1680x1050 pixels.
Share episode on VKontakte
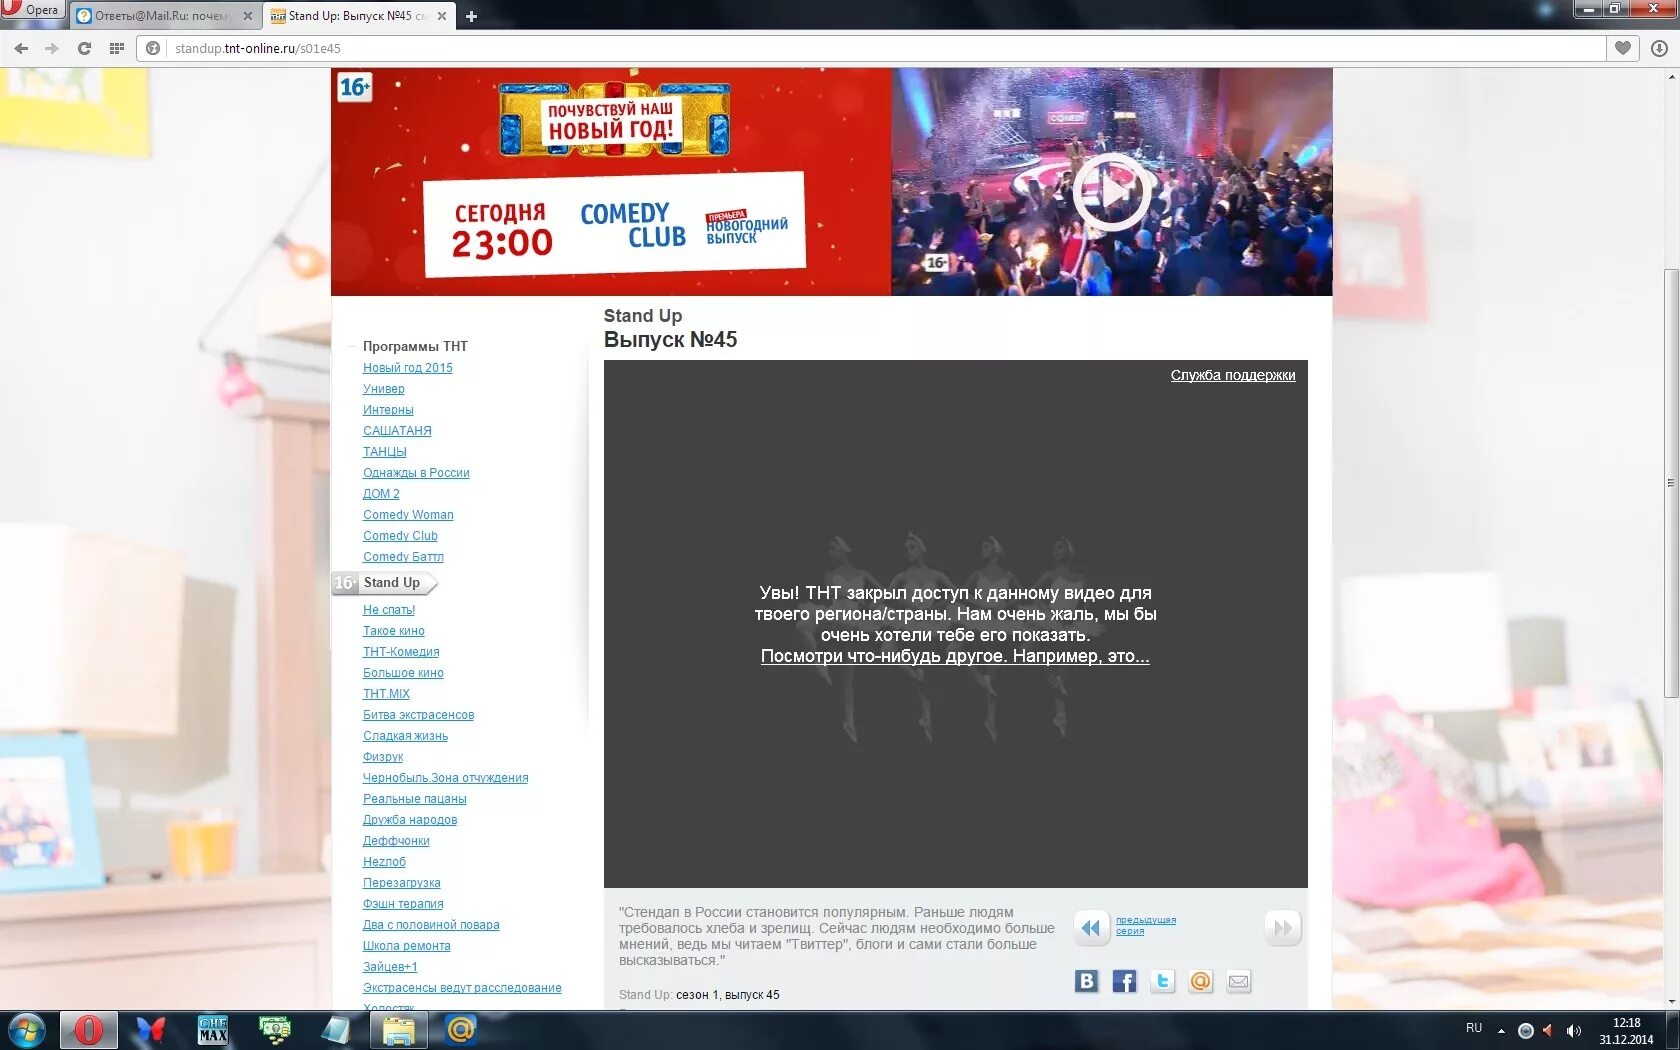coord(1086,981)
